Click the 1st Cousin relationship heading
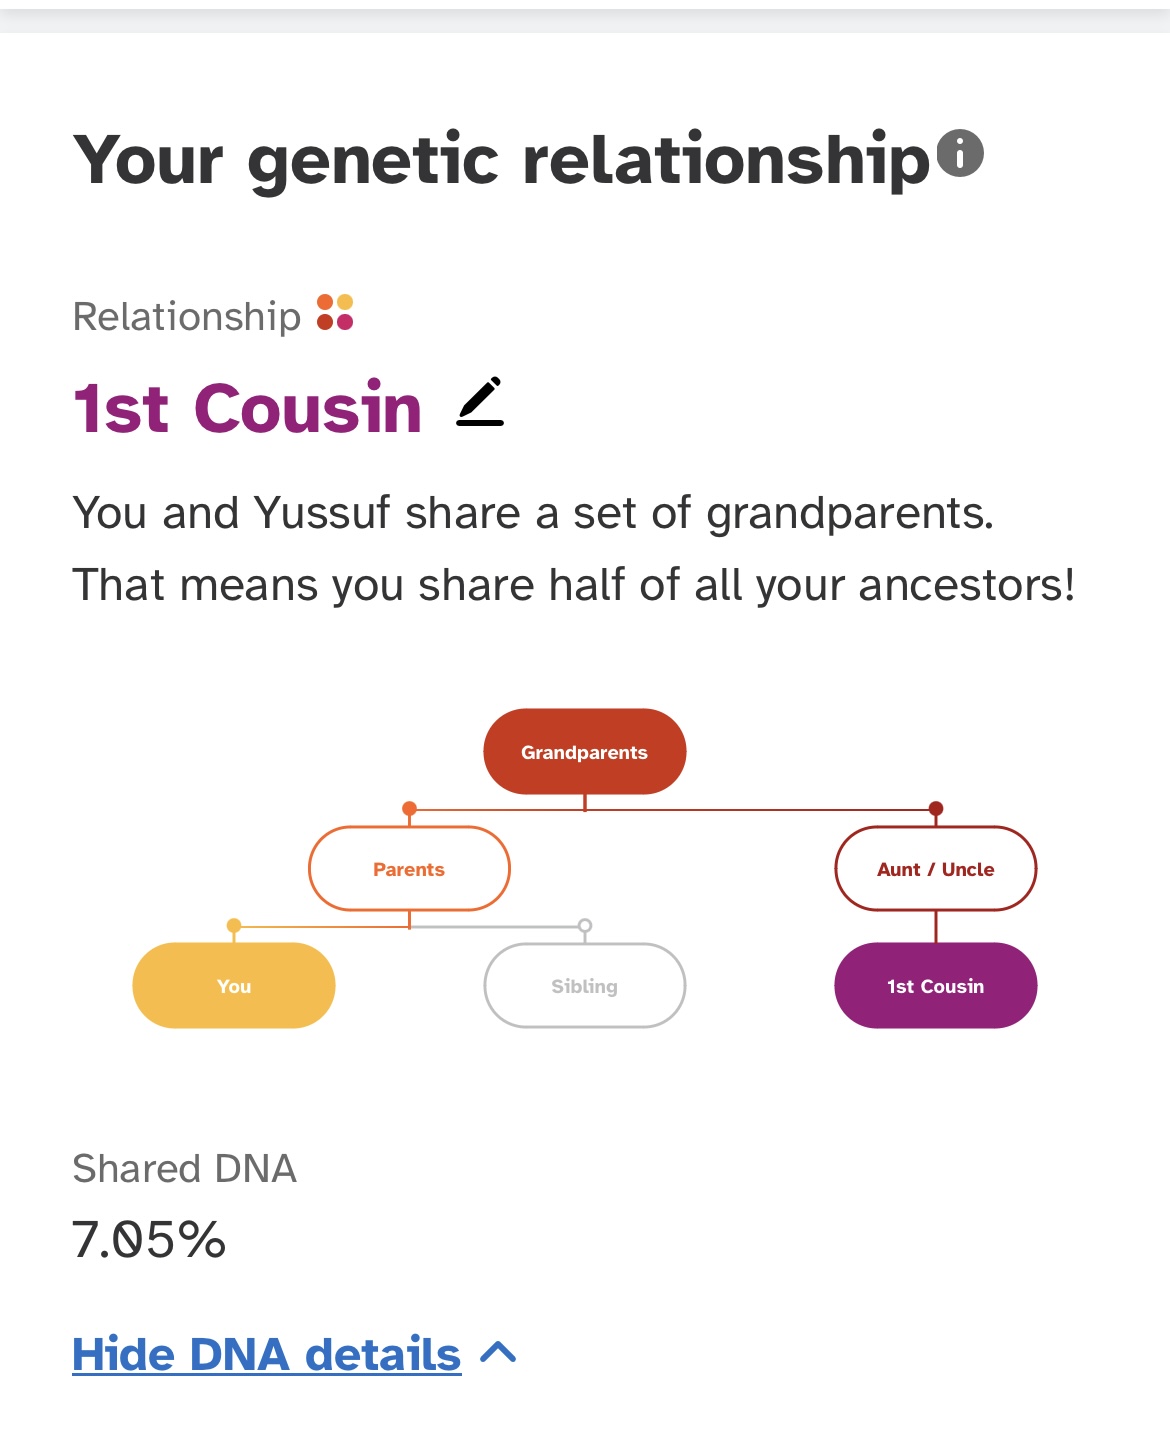1170x1440 pixels. point(248,408)
